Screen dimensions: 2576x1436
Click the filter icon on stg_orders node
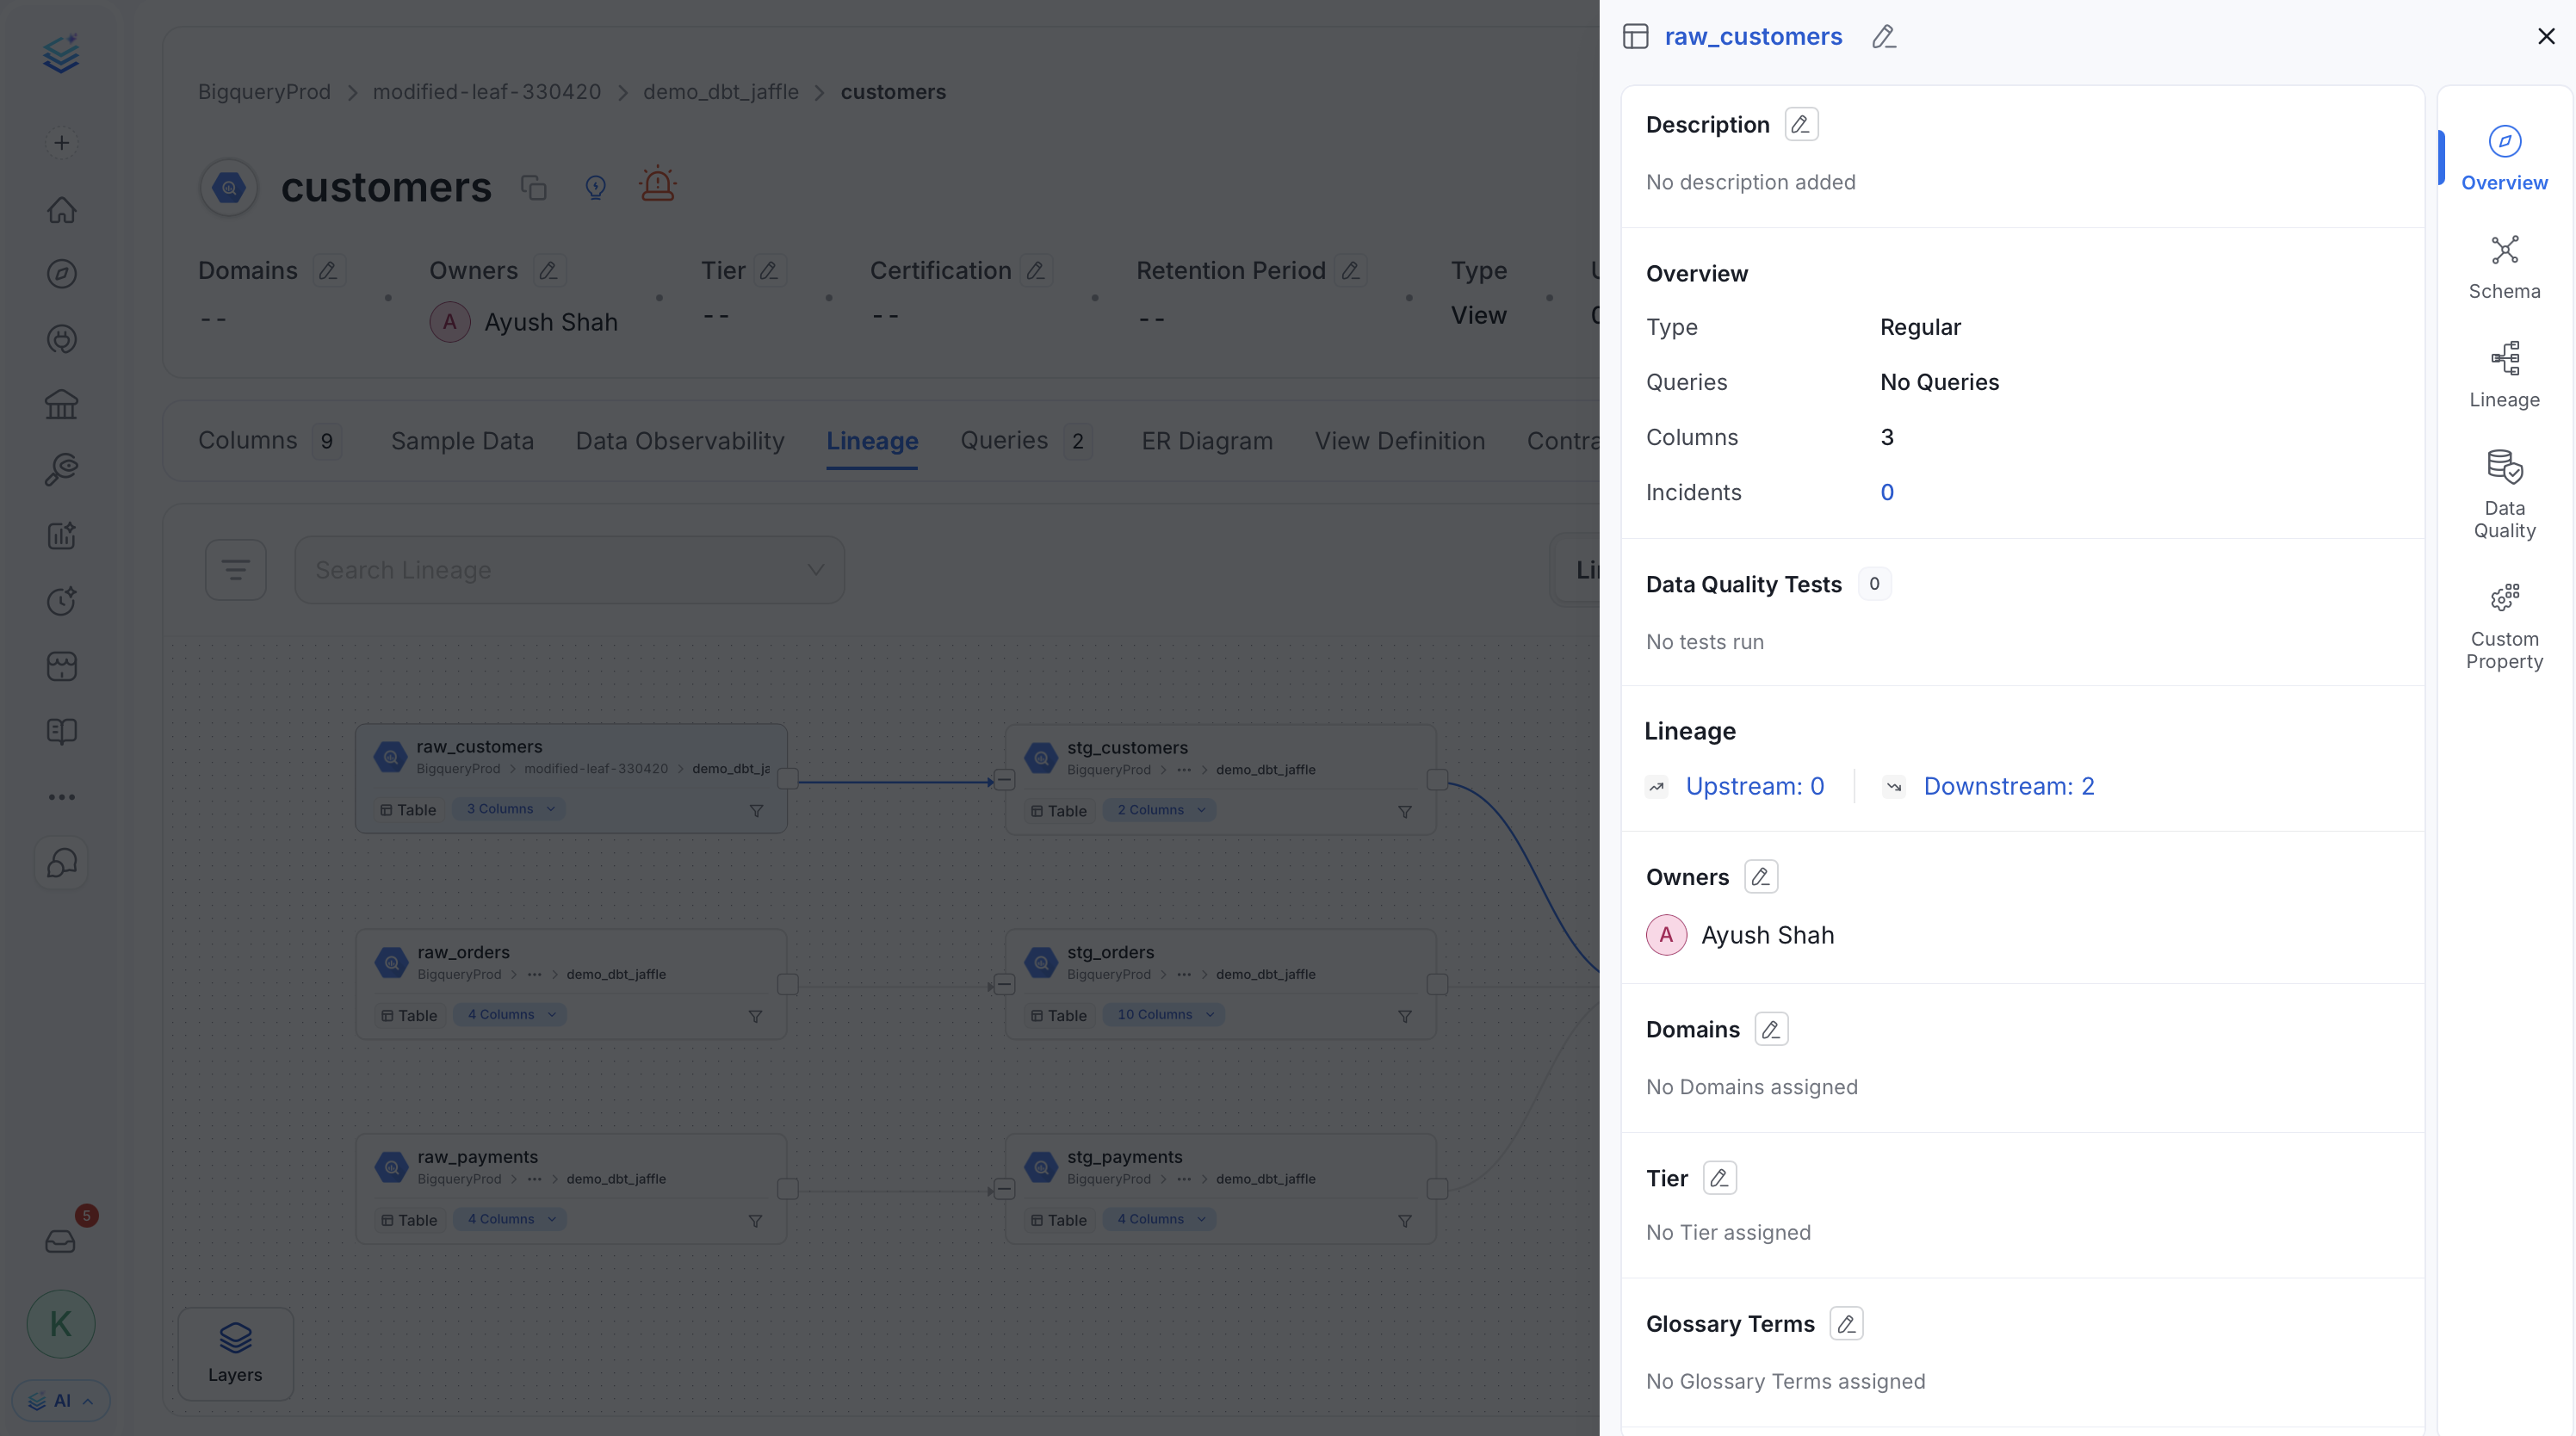[x=1405, y=1016]
